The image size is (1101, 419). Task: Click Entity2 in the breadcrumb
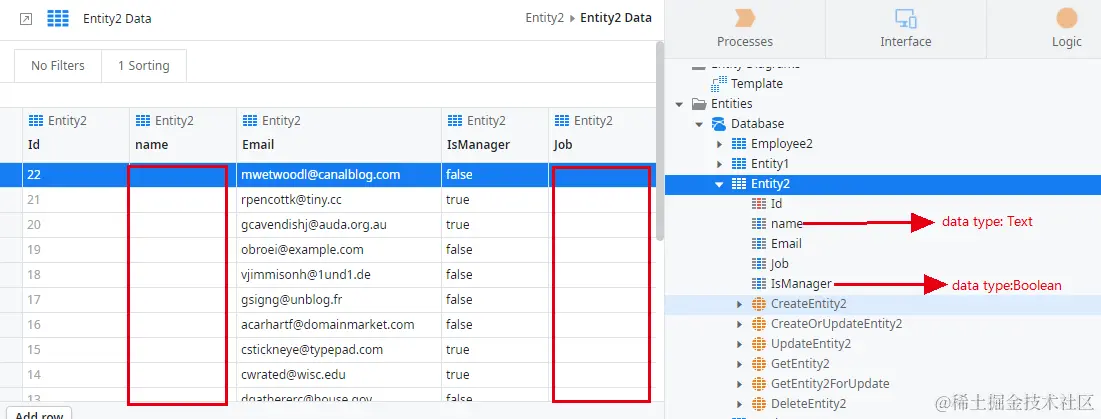[544, 18]
